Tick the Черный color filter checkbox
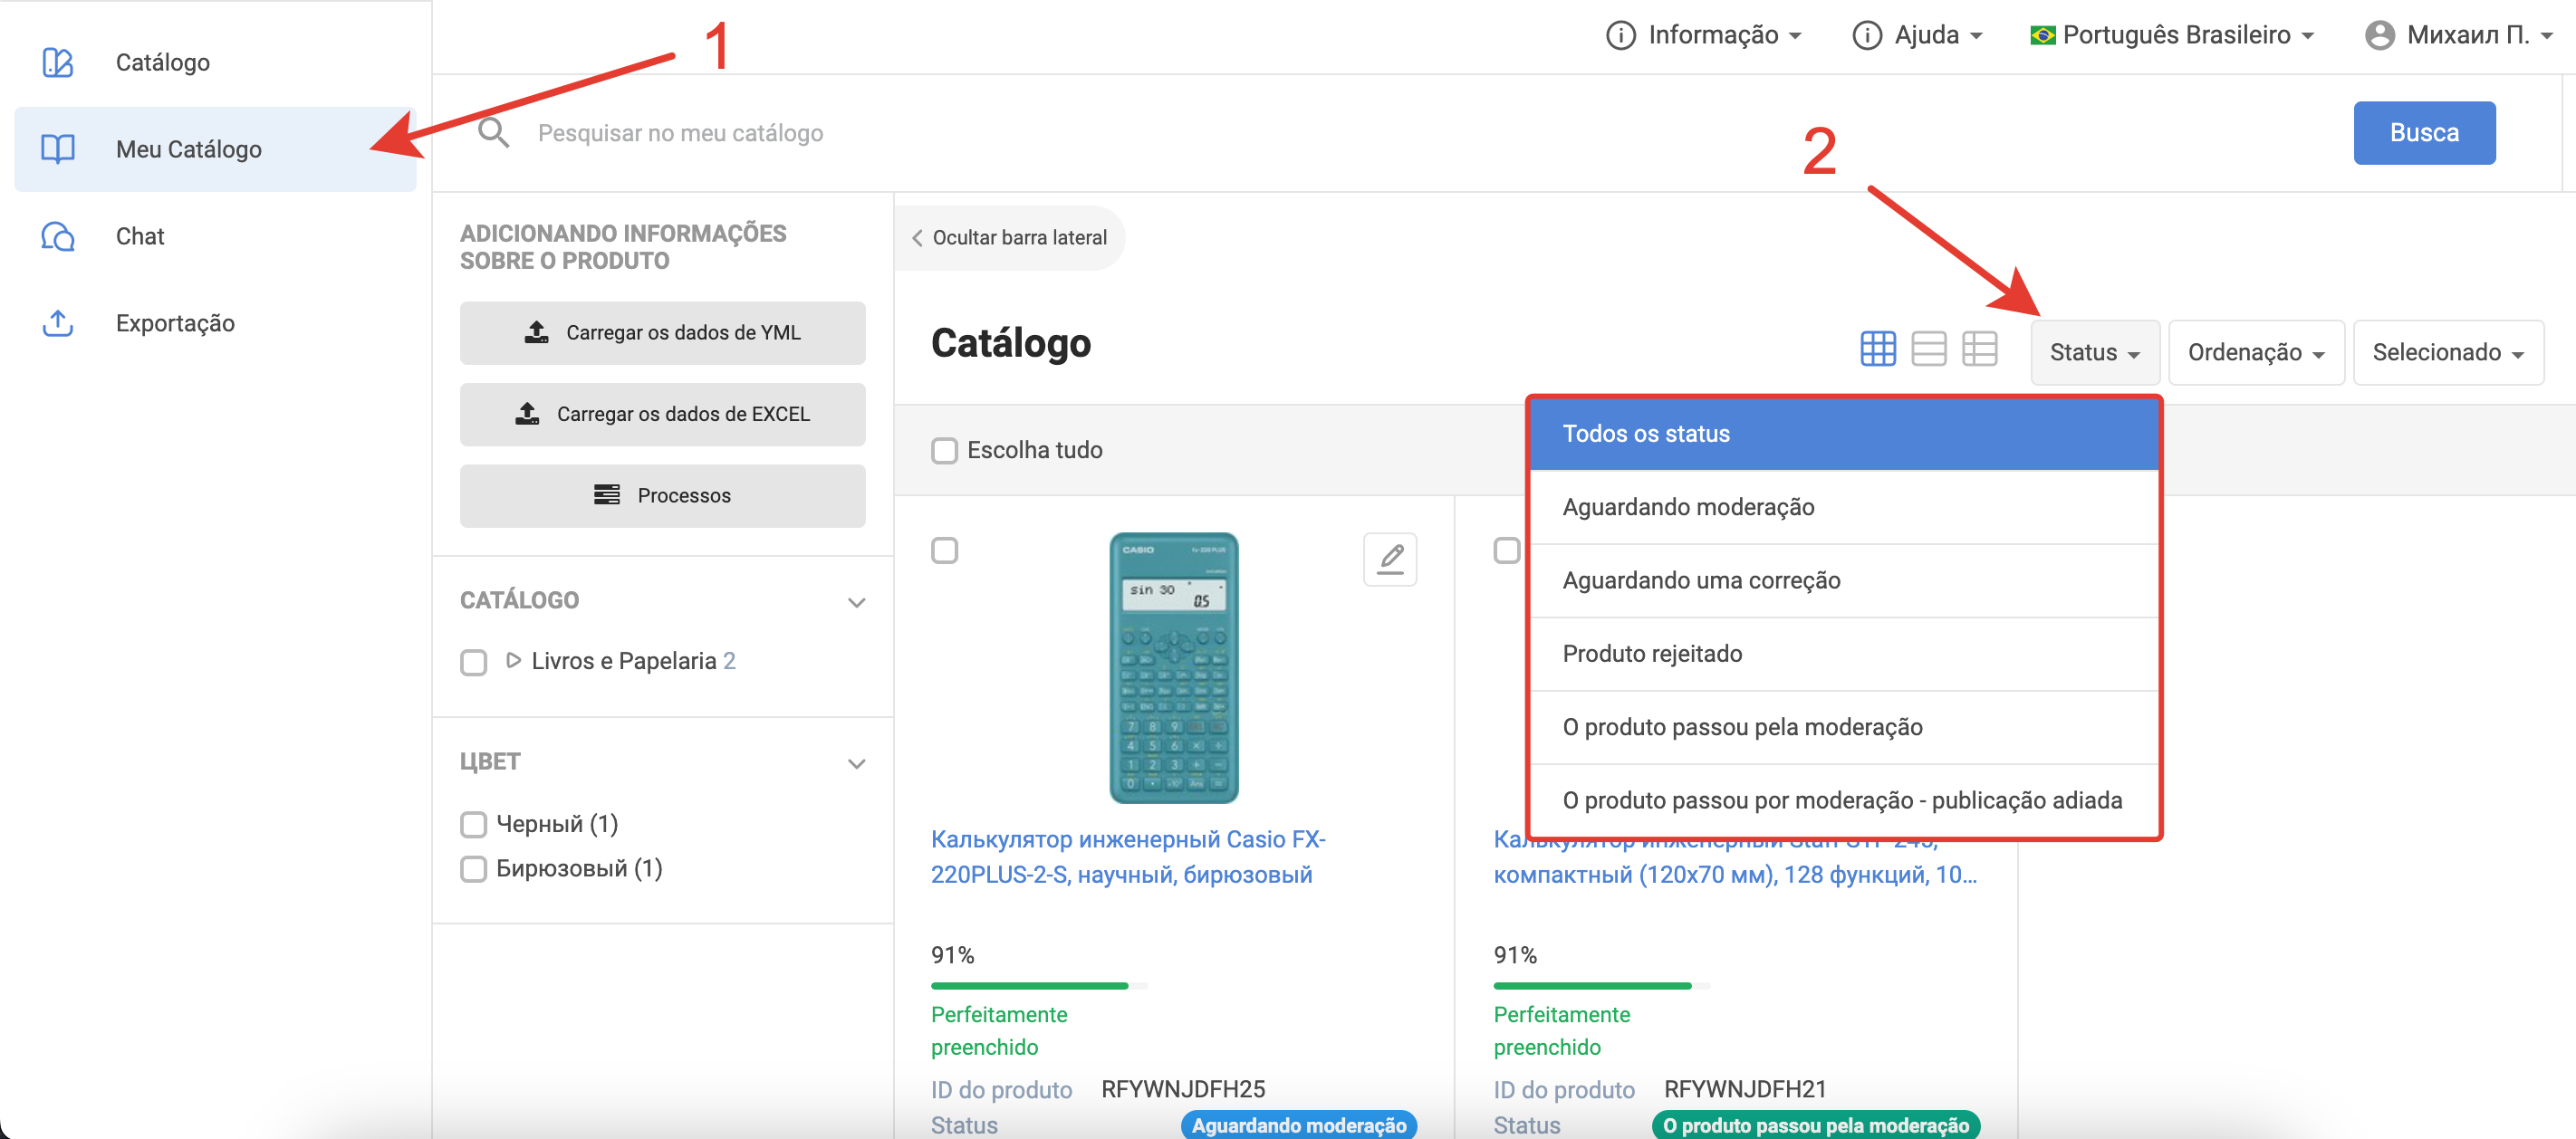 [x=473, y=824]
